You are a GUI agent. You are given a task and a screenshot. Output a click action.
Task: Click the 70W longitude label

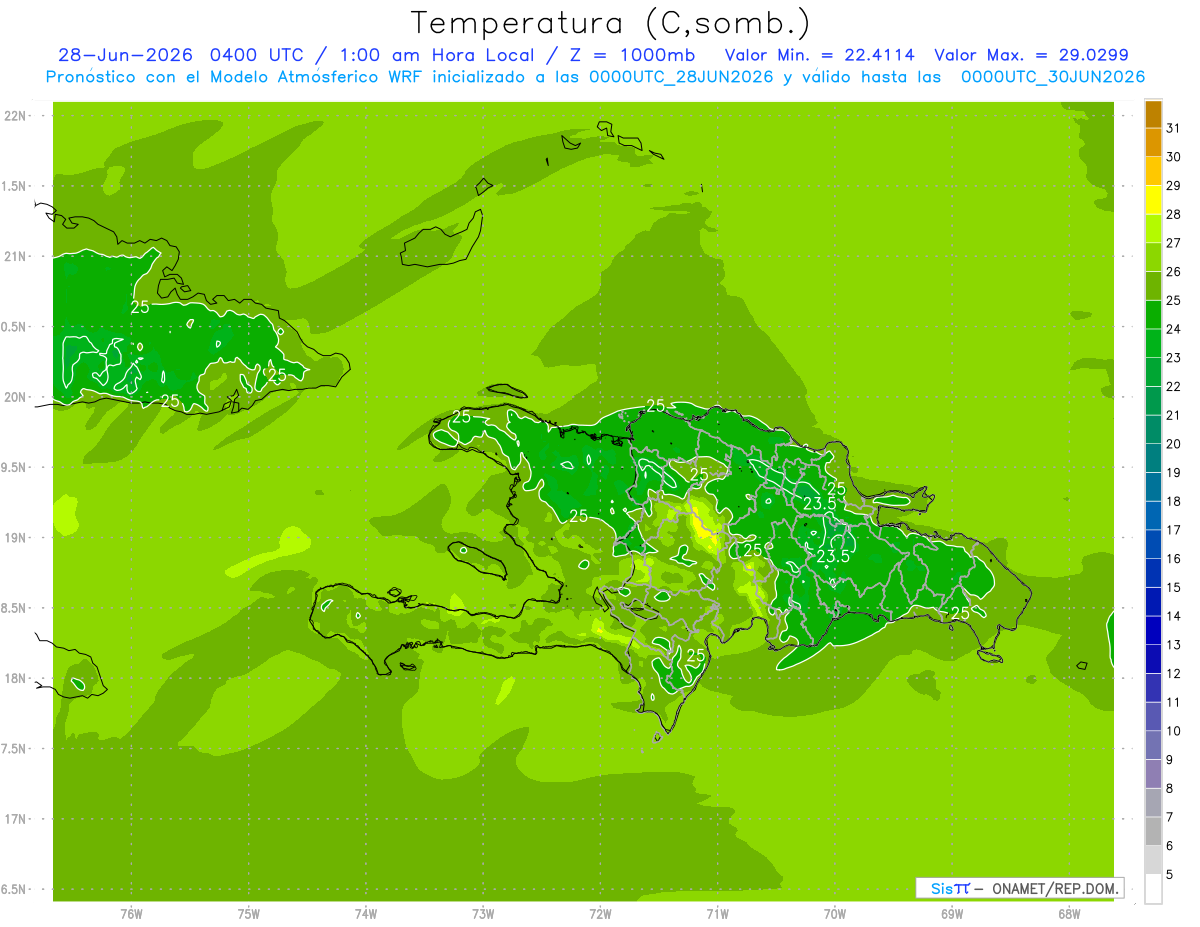tap(835, 913)
